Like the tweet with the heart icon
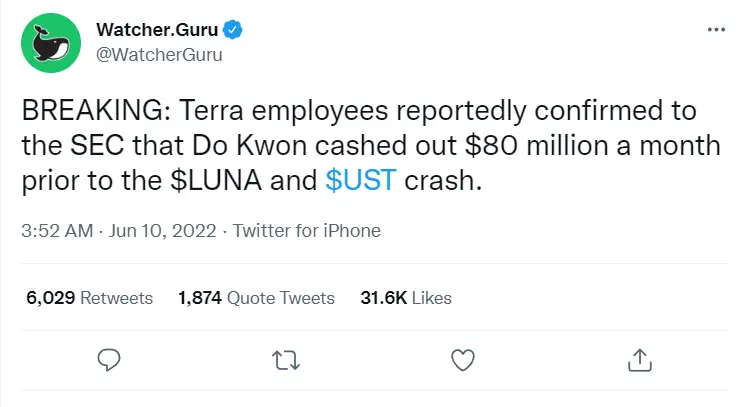The height and width of the screenshot is (407, 745). pos(463,360)
